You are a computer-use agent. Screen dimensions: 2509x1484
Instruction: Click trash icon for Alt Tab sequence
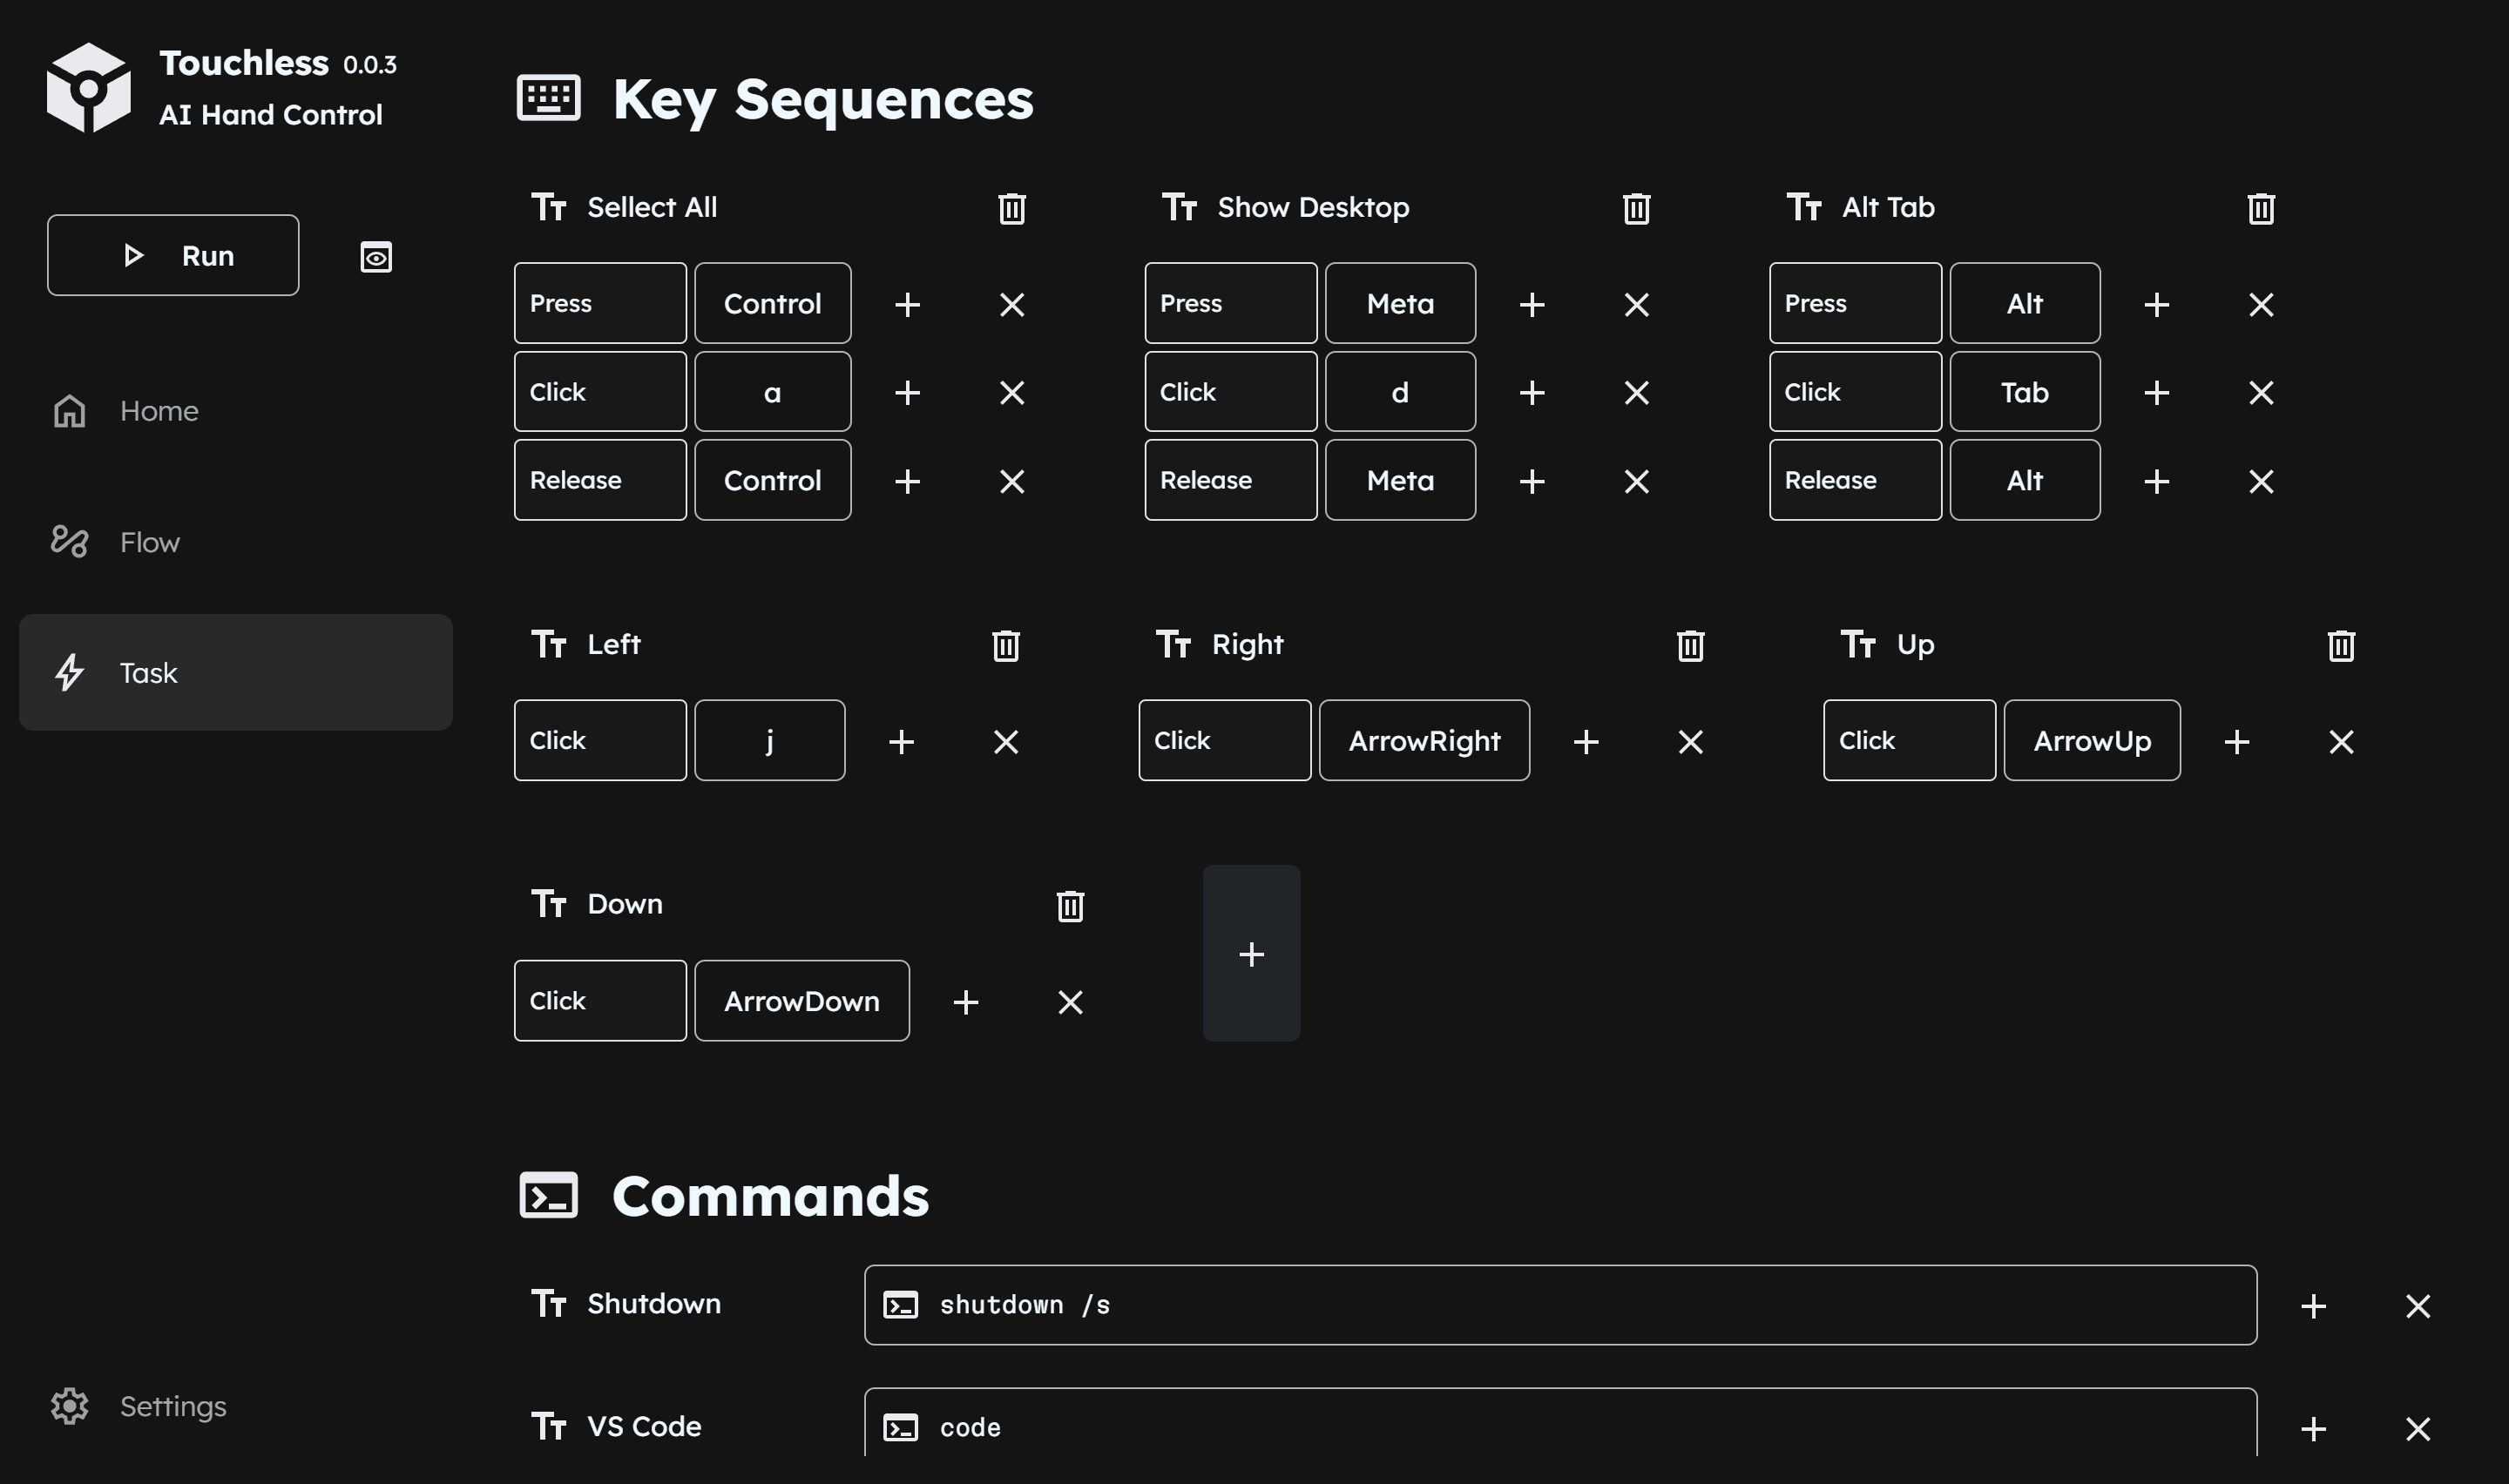coord(2261,208)
